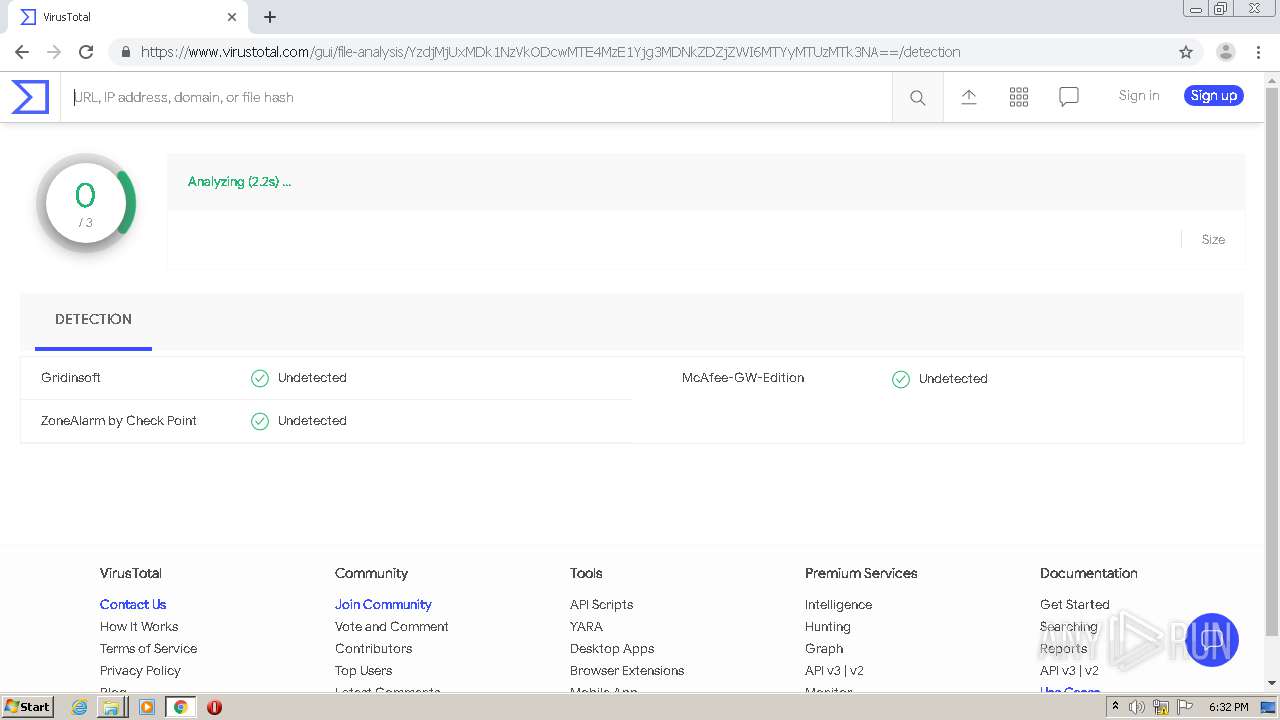Open the apps grid icon

pos(1019,96)
